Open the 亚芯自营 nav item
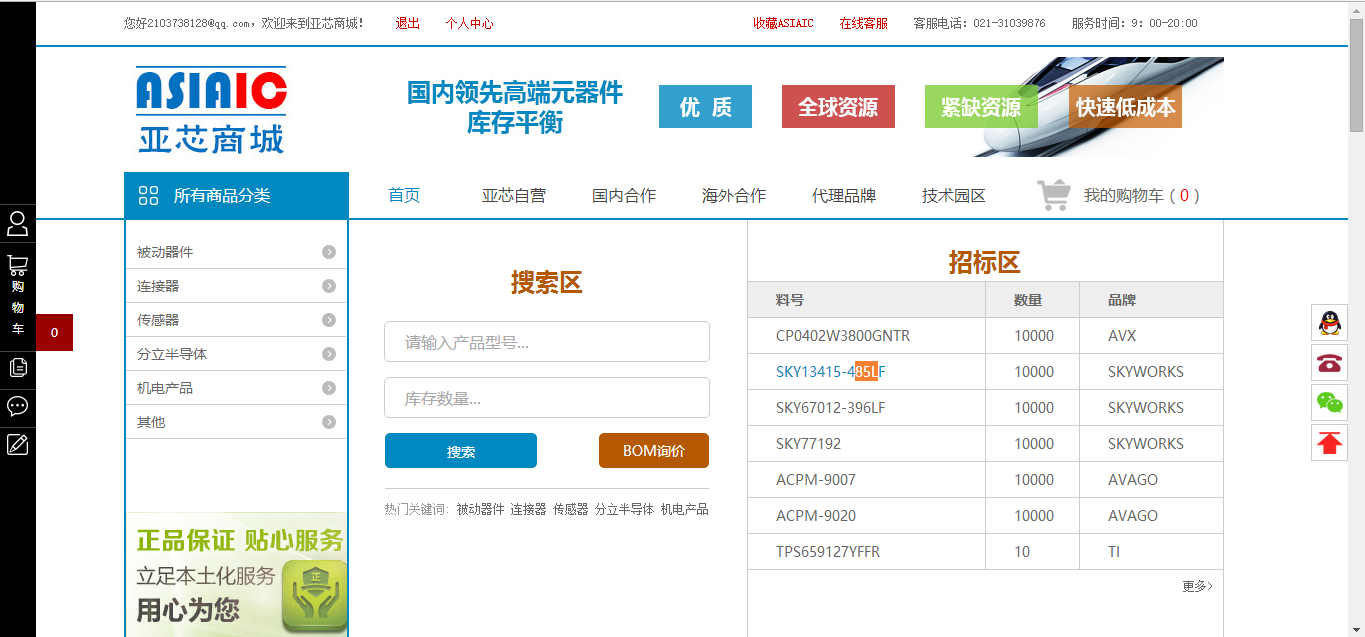Viewport: 1365px width, 637px height. (514, 195)
